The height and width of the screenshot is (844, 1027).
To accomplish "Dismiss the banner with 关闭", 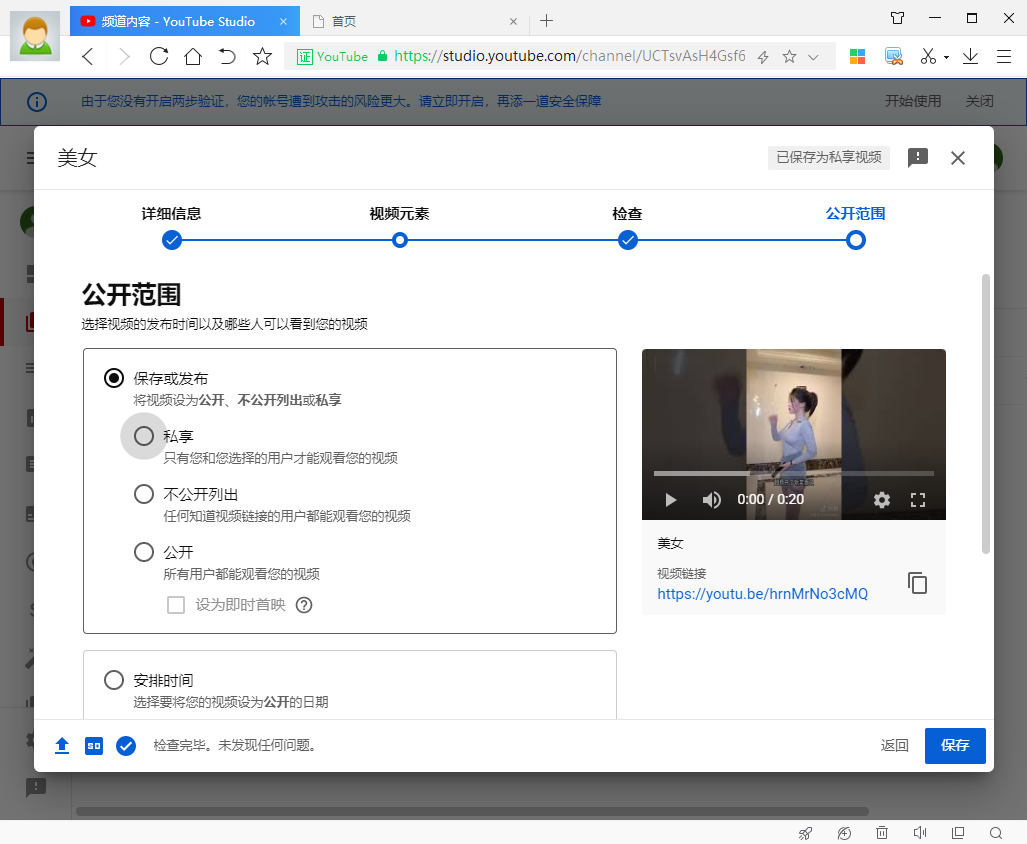I will [x=979, y=101].
